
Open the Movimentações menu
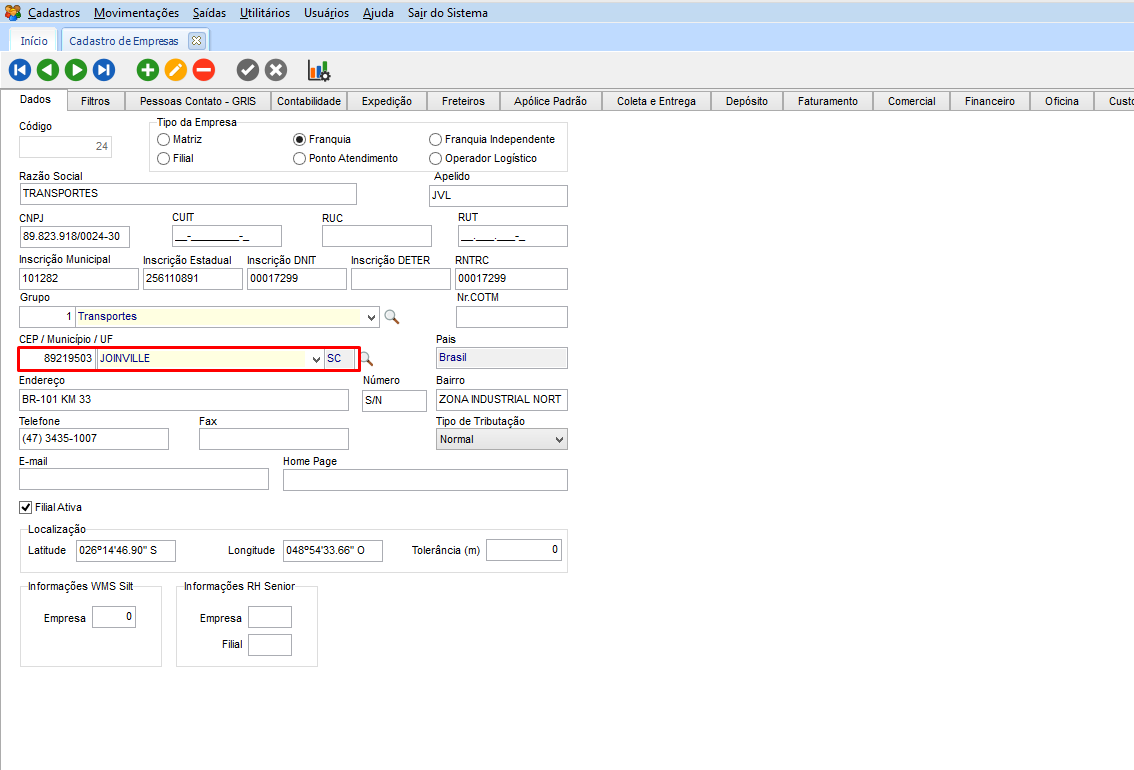pos(136,13)
